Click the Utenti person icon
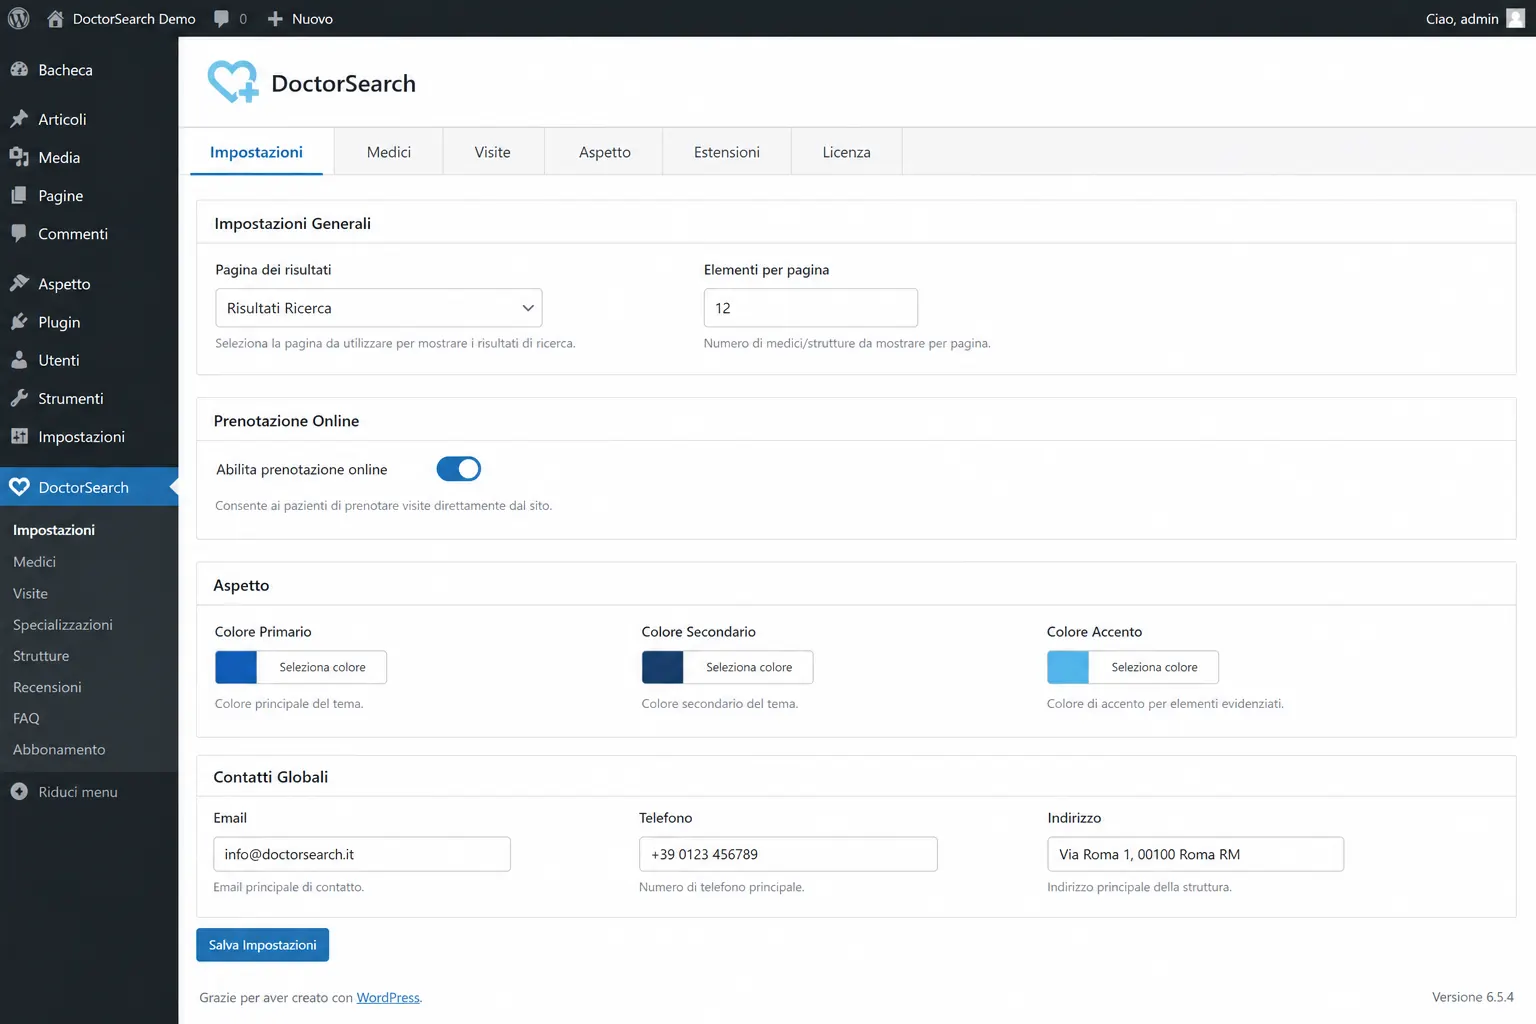Image resolution: width=1536 pixels, height=1024 pixels. [x=19, y=360]
